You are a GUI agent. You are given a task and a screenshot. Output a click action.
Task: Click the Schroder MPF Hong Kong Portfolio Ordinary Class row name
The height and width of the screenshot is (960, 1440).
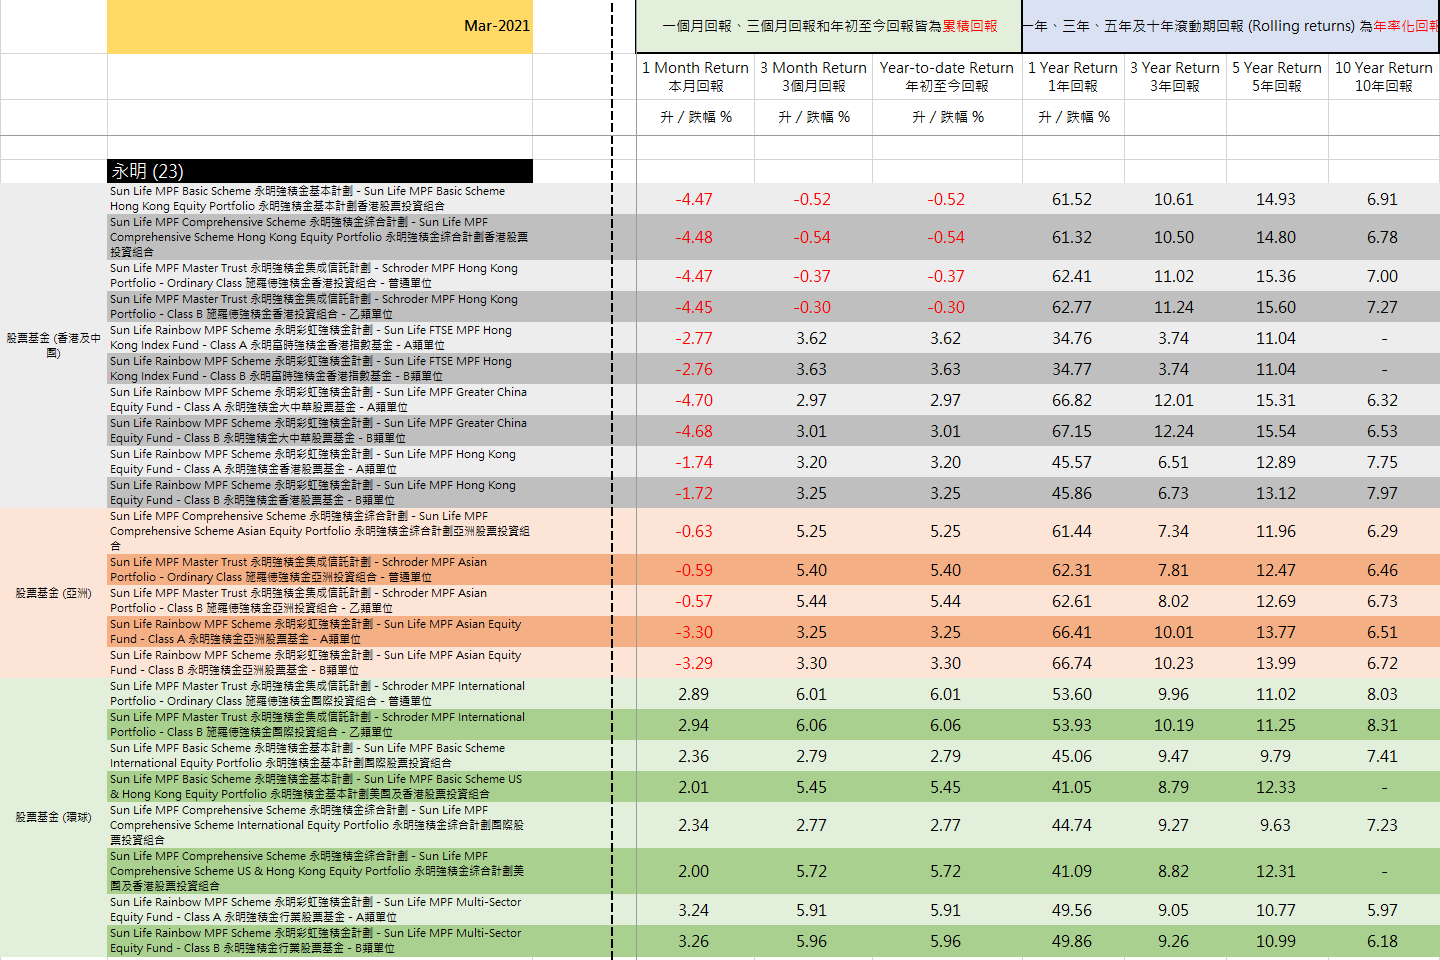pos(320,276)
